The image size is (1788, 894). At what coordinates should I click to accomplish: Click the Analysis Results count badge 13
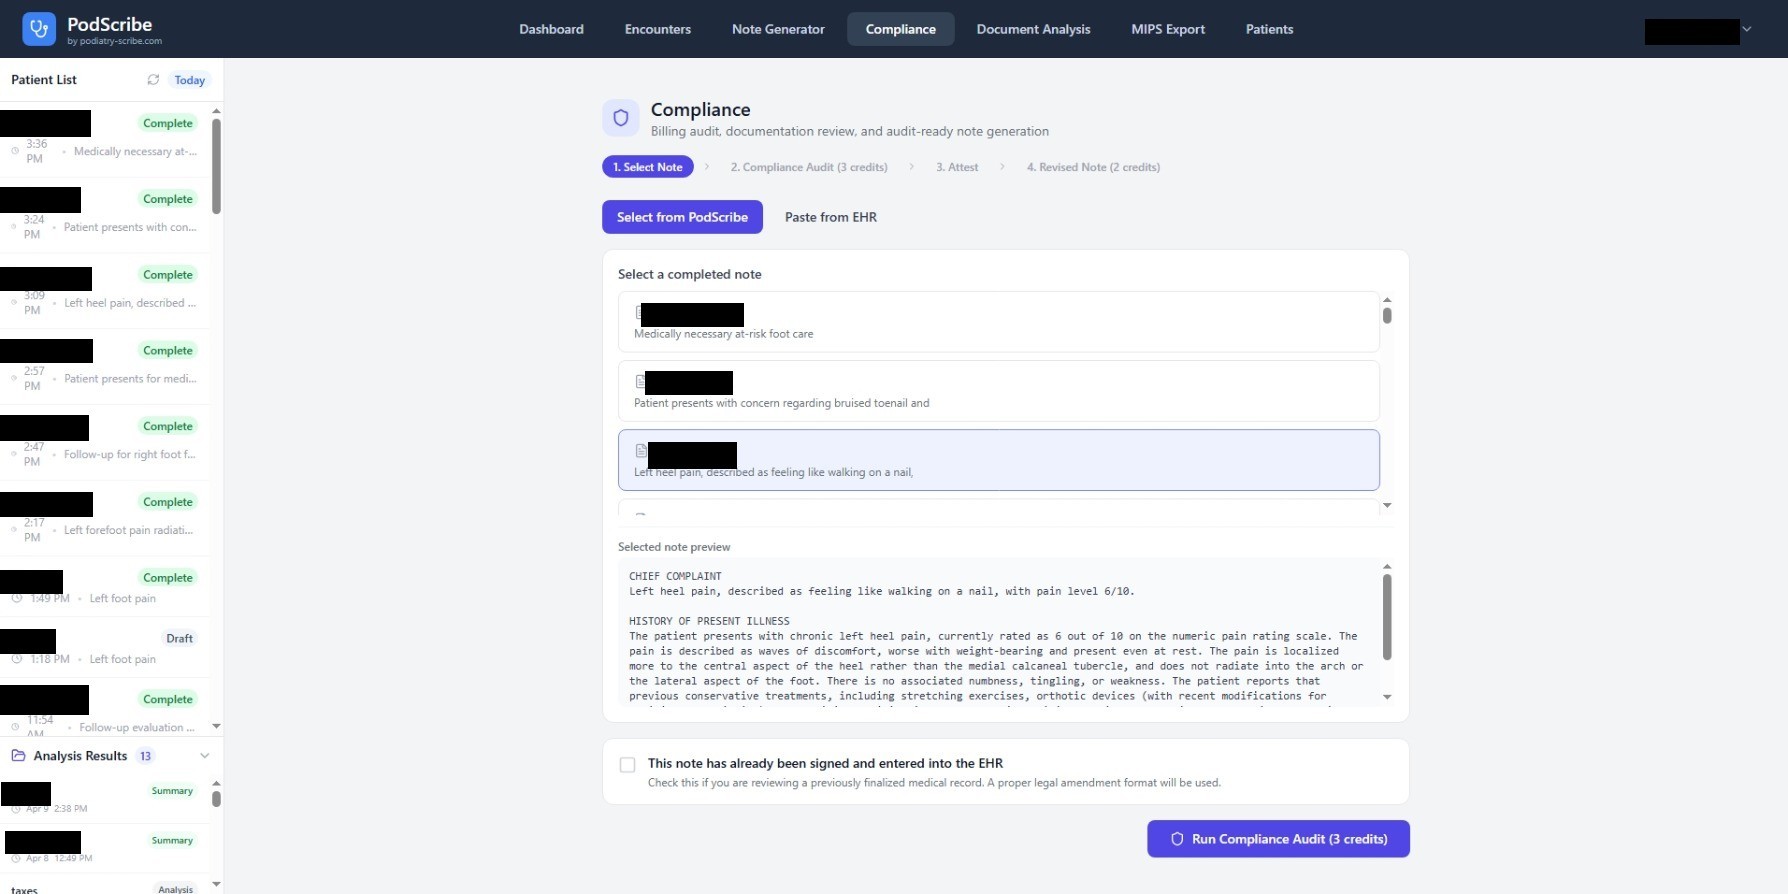click(x=146, y=756)
